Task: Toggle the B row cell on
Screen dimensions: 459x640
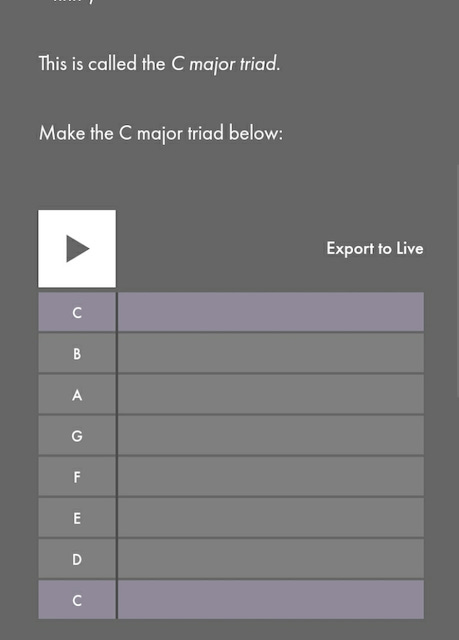Action: (x=271, y=353)
